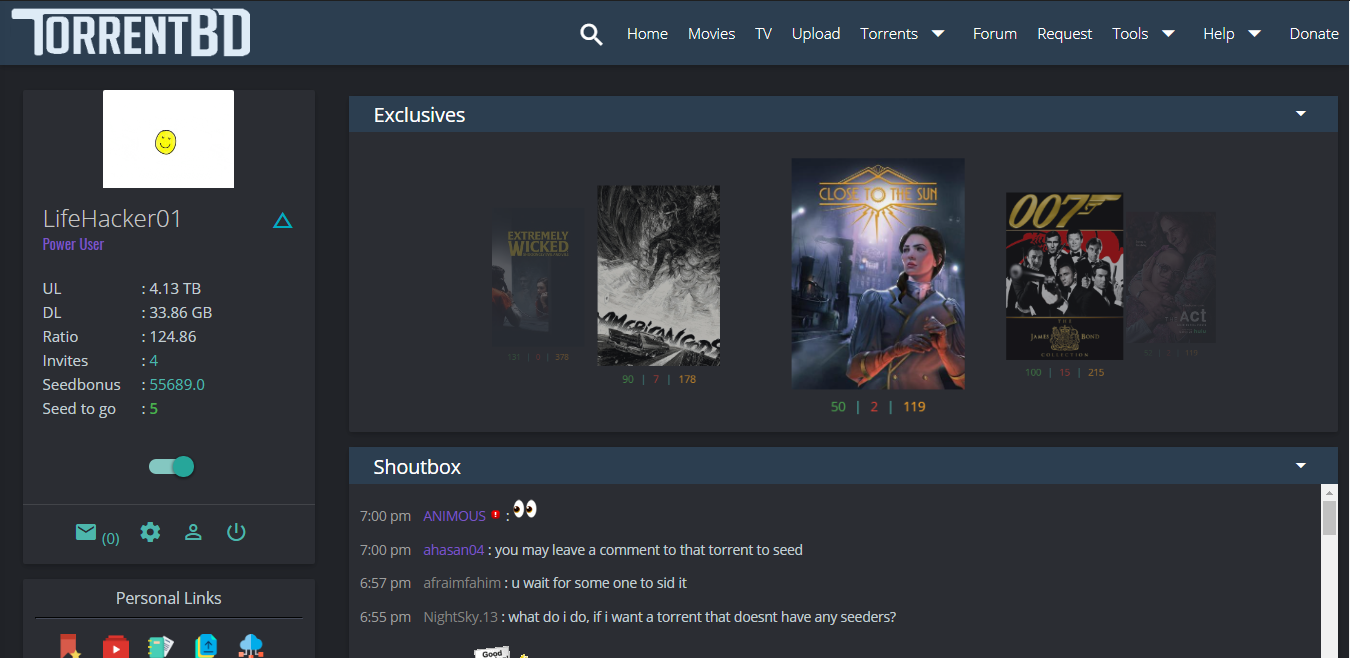Click the stats 50 | 2 | 119
This screenshot has height=658, width=1350.
tap(878, 407)
